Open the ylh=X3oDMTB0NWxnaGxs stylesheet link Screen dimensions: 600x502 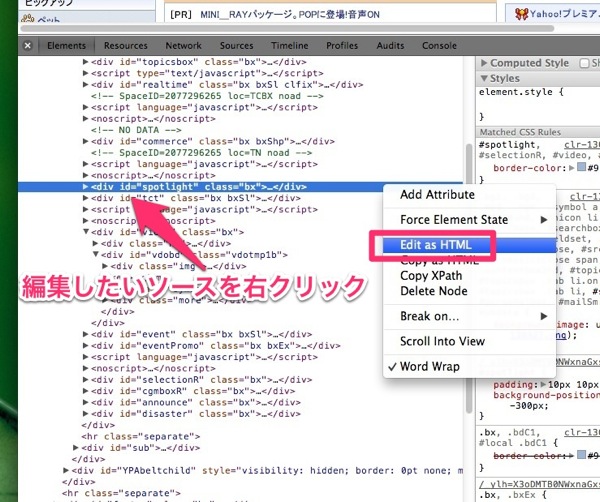[x=540, y=484]
